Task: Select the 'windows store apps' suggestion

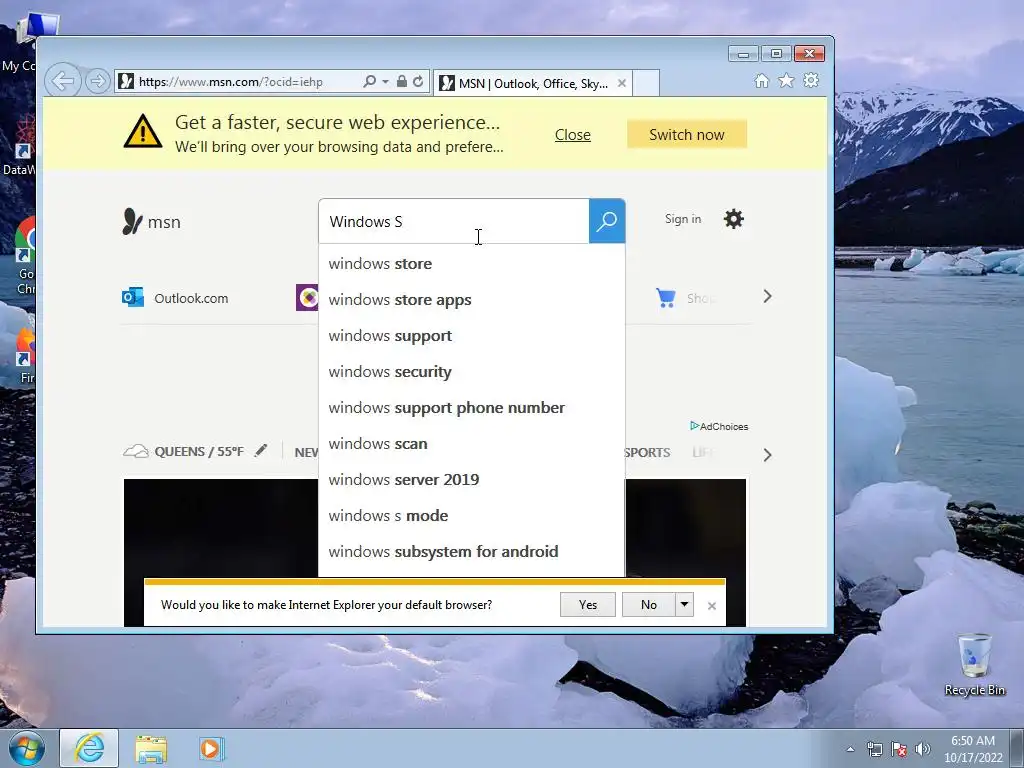Action: click(x=472, y=300)
